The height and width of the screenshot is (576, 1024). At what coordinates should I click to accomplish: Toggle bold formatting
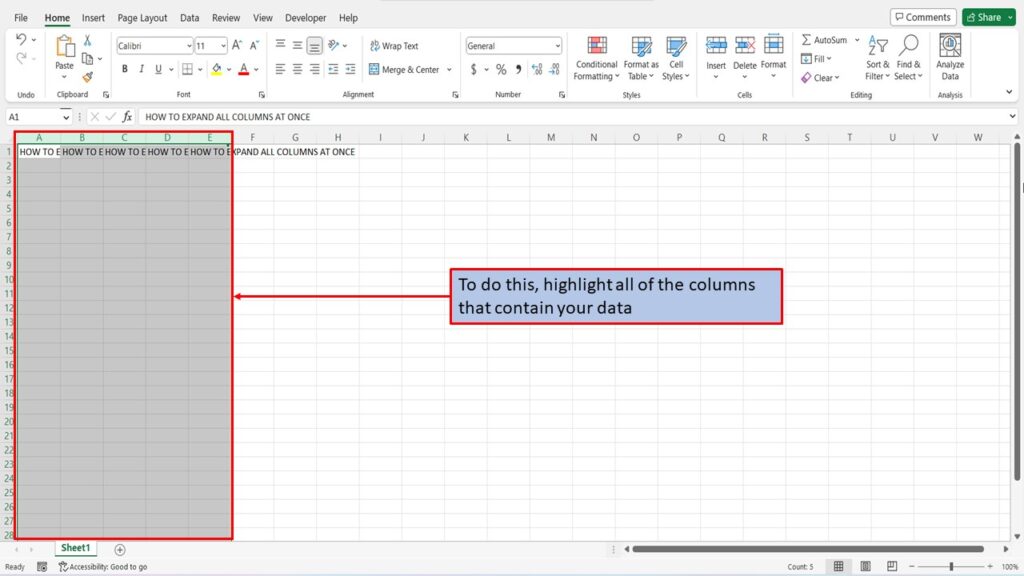point(125,69)
